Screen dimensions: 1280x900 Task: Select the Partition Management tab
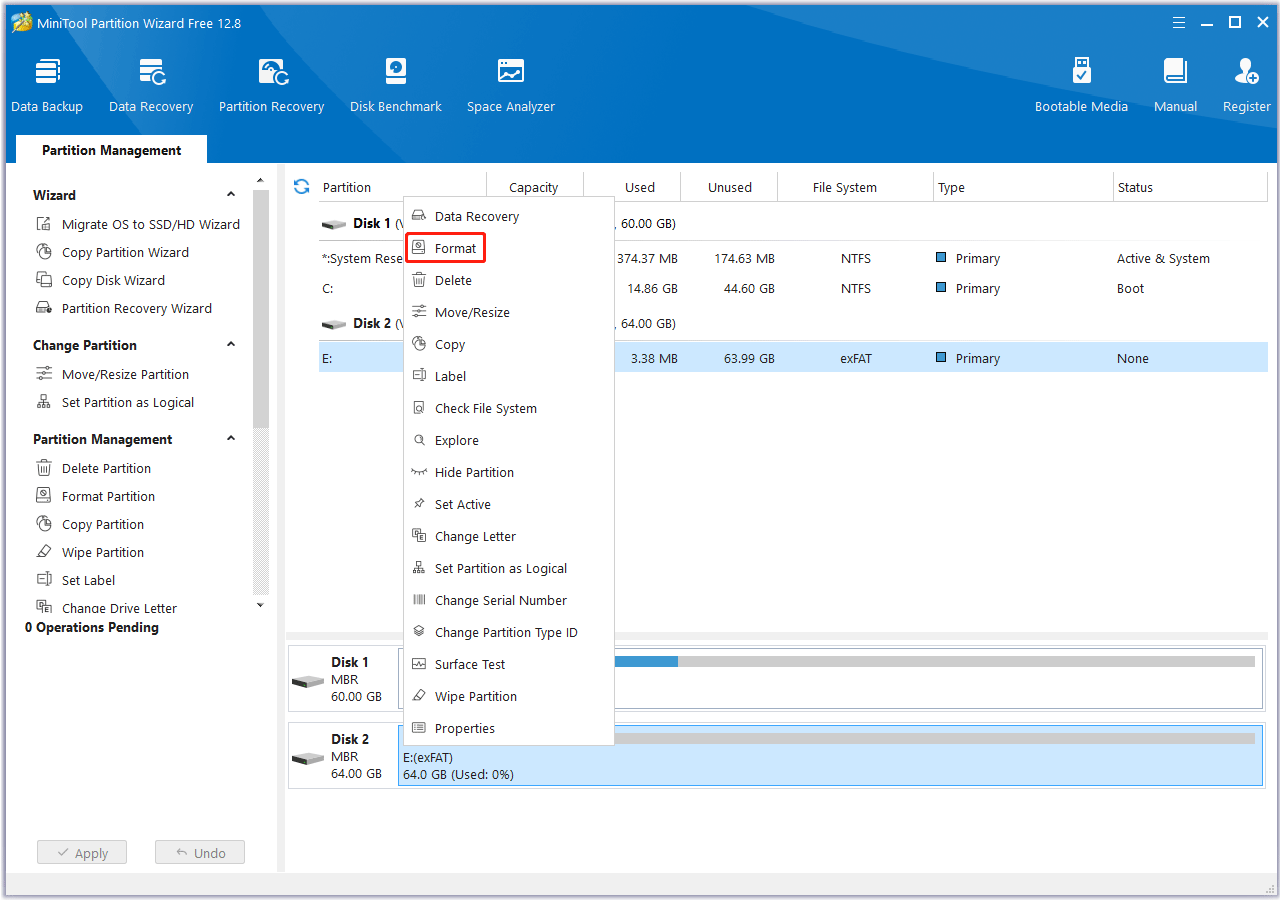112,150
